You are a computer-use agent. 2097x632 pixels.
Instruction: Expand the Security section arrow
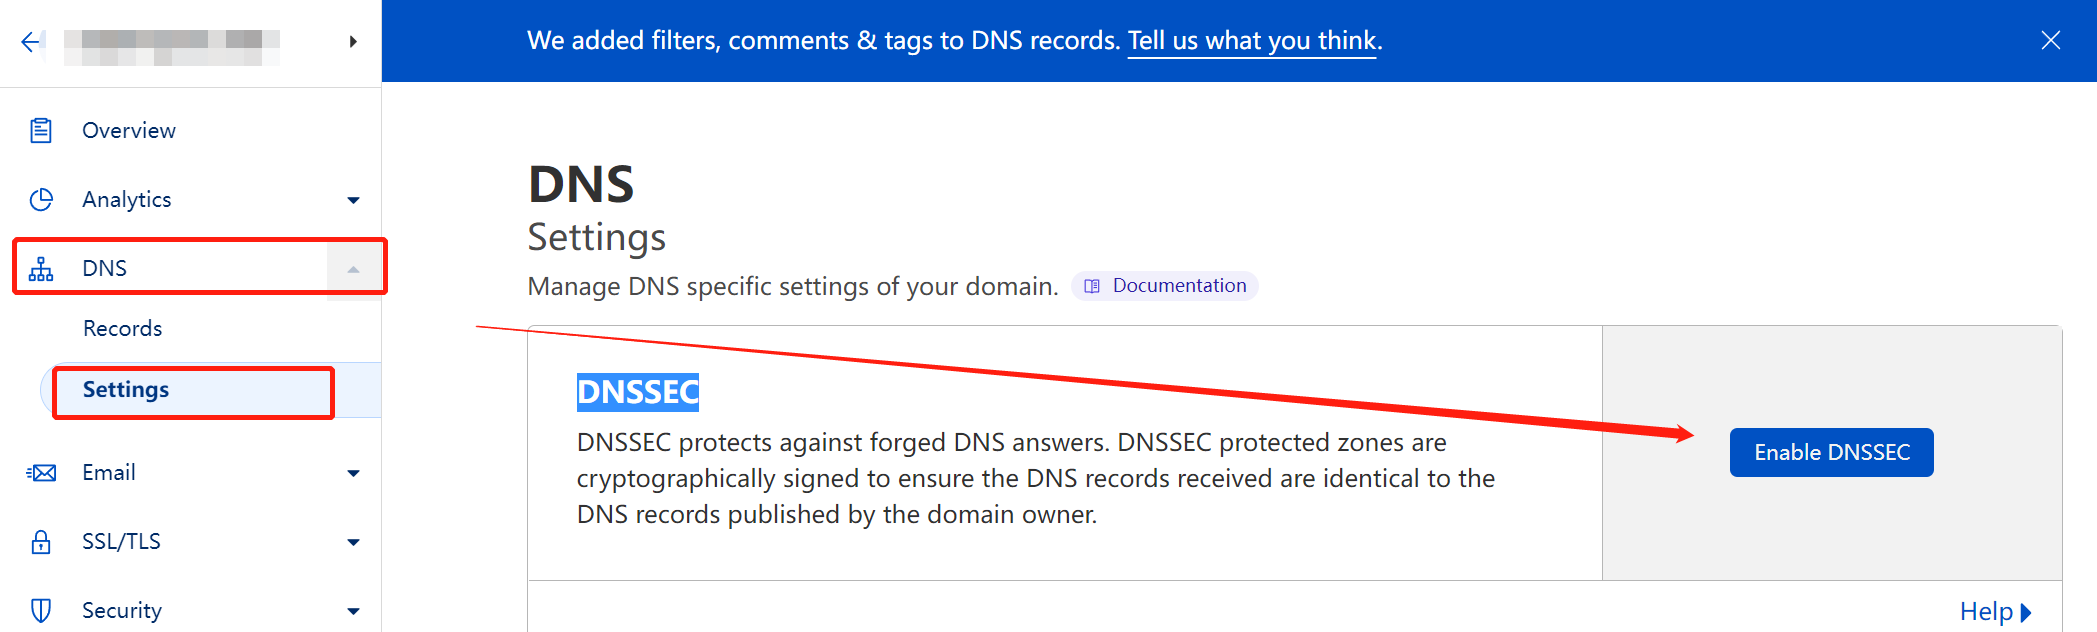353,612
